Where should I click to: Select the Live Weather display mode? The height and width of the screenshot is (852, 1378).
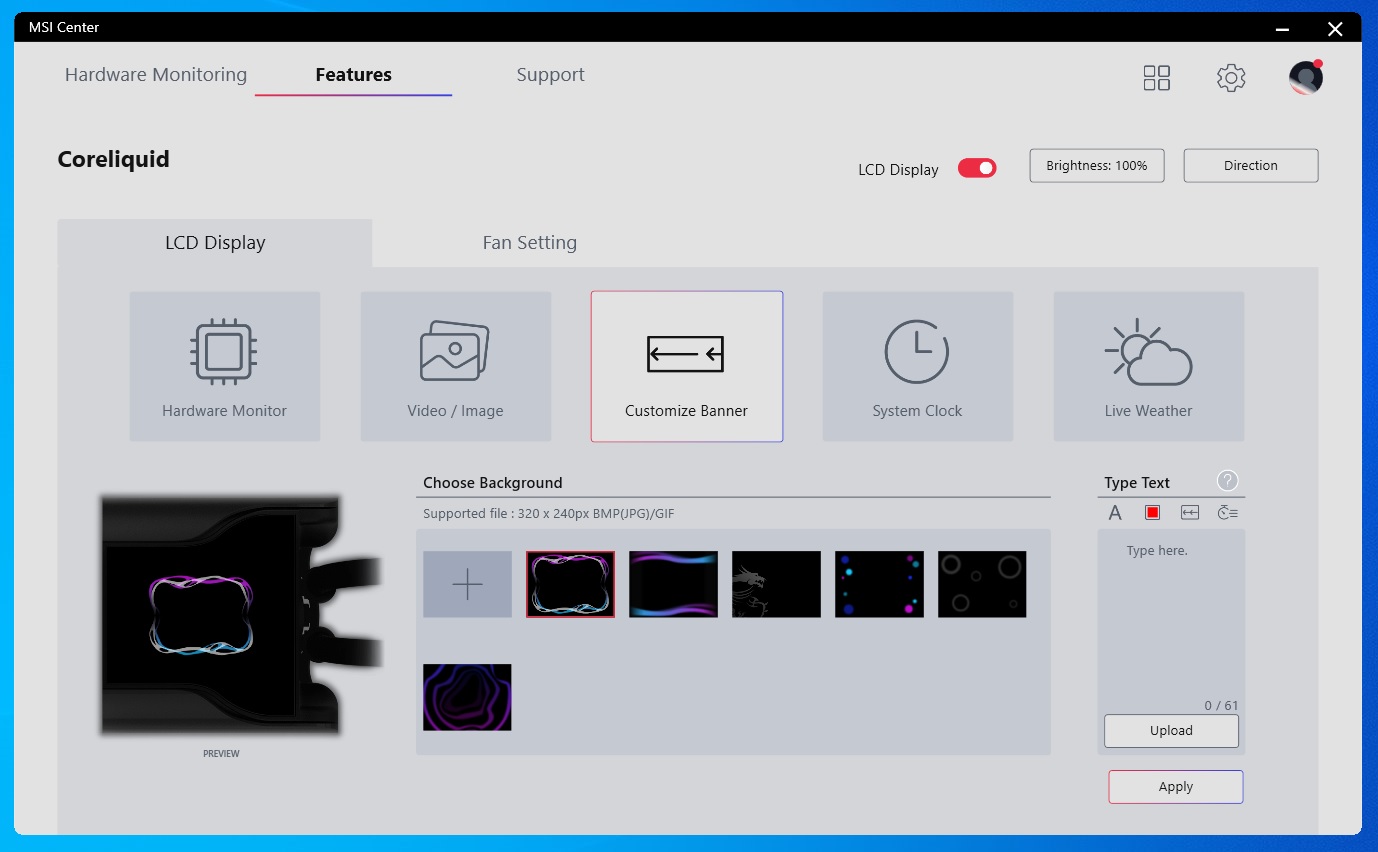(x=1148, y=366)
